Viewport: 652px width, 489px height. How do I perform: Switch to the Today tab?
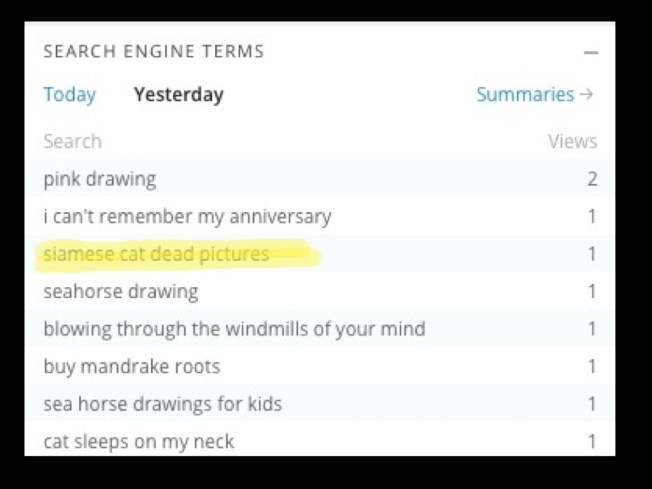[69, 95]
